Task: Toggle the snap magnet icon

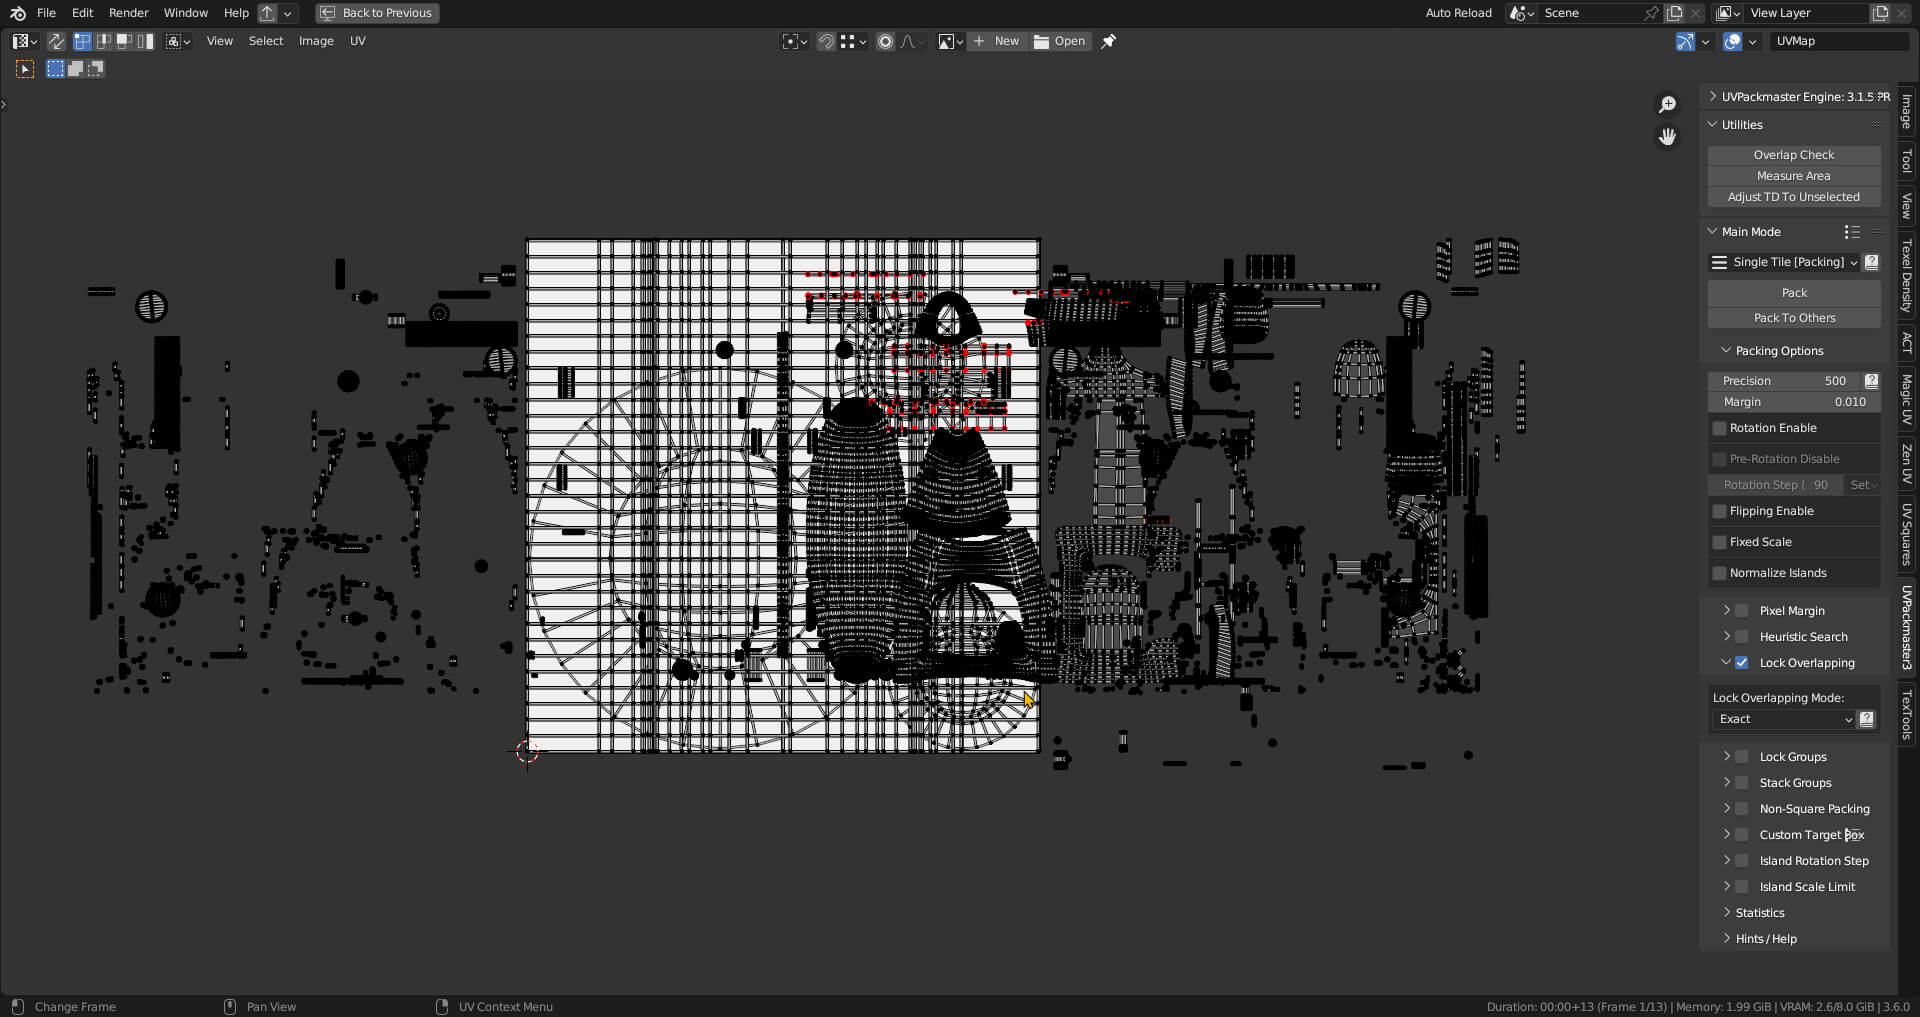Action: (826, 41)
